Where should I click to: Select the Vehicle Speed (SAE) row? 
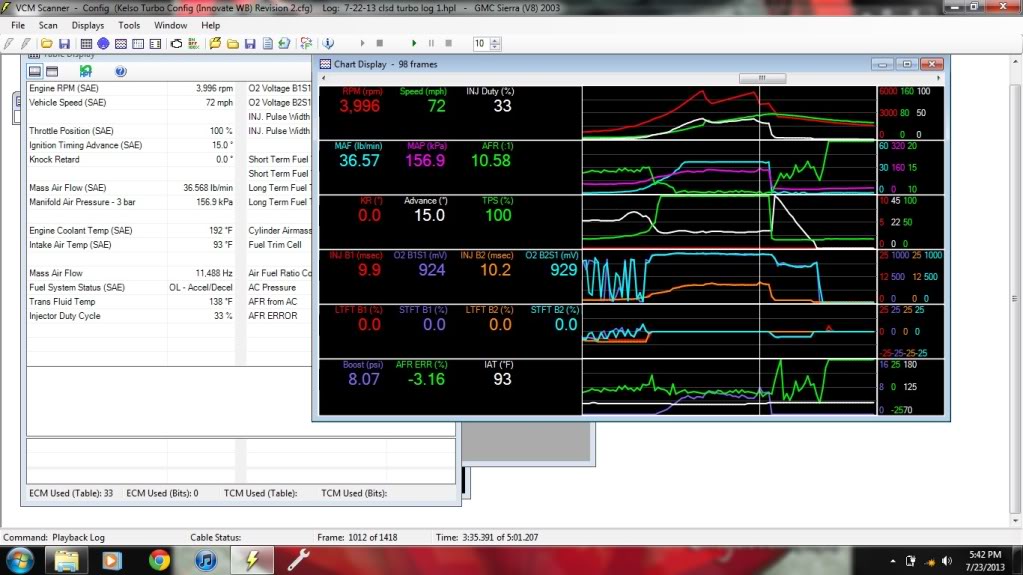130,102
